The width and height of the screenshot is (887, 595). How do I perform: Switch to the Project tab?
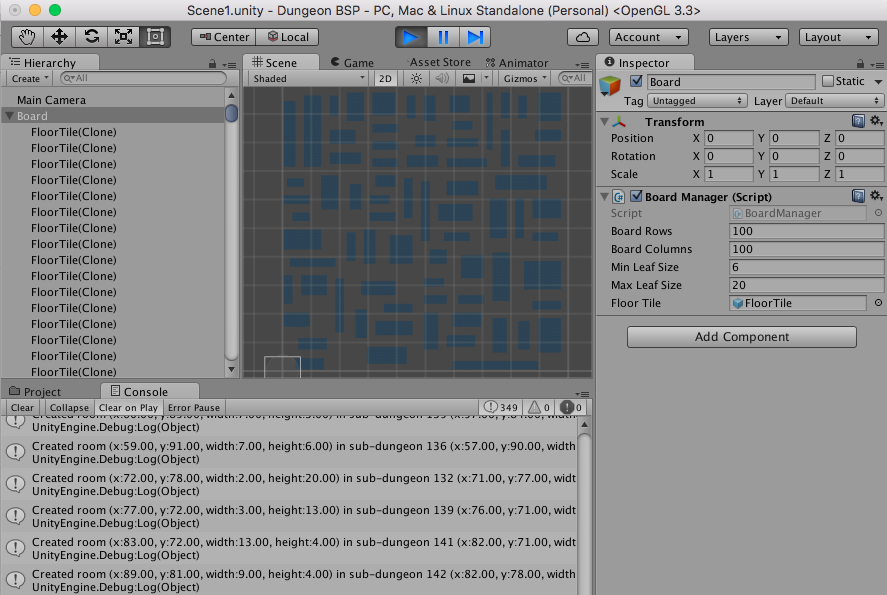[x=35, y=391]
